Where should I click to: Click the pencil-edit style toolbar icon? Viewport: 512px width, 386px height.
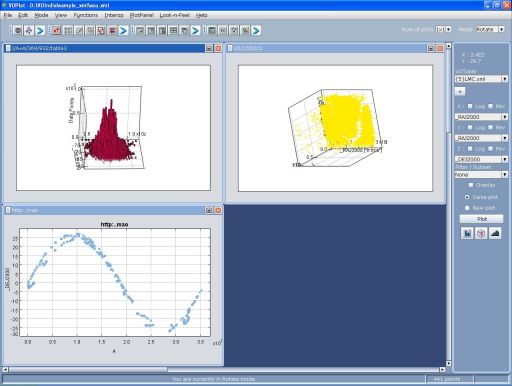79,31
